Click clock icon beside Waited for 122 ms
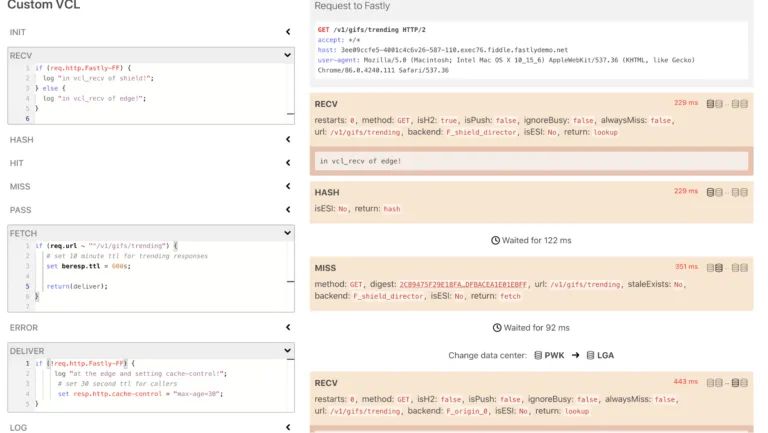768x433 pixels. pyautogui.click(x=495, y=241)
